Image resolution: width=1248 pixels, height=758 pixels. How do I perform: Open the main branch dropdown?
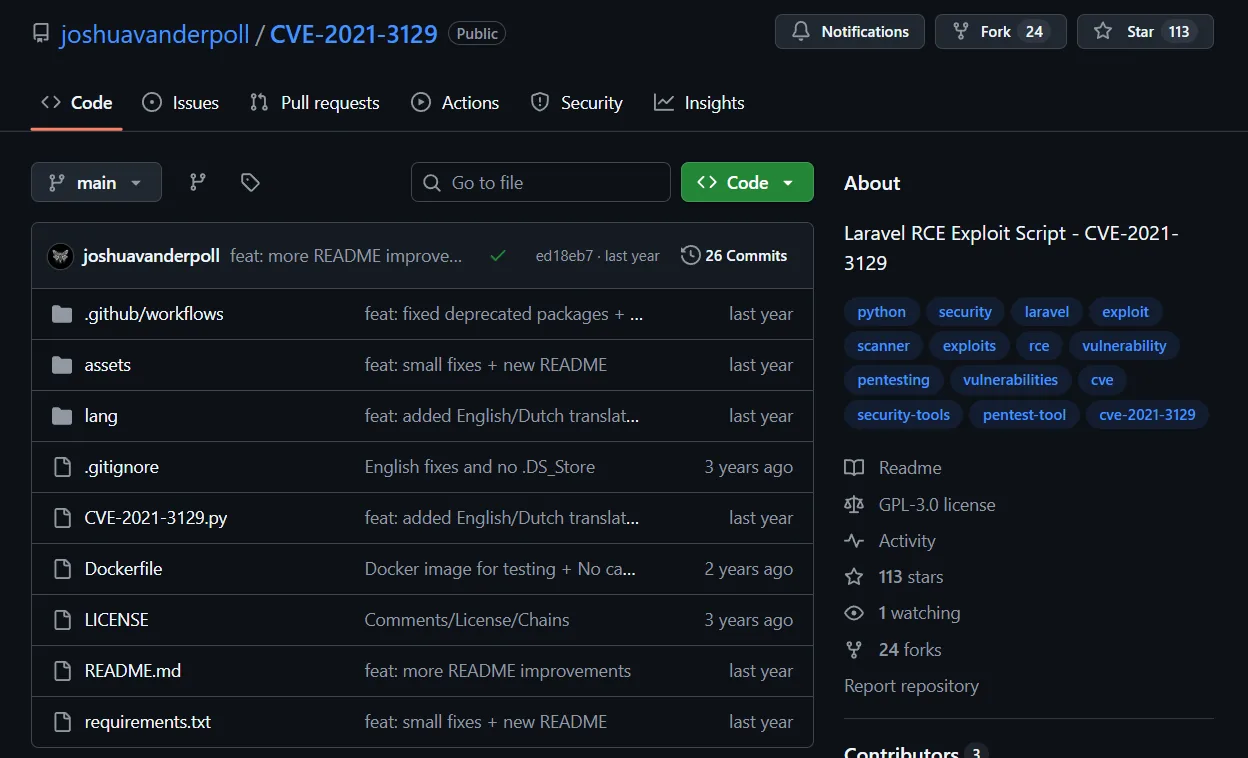coord(96,182)
